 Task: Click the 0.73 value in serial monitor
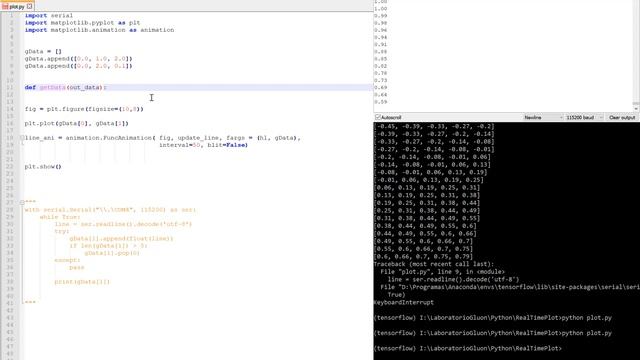tap(380, 80)
